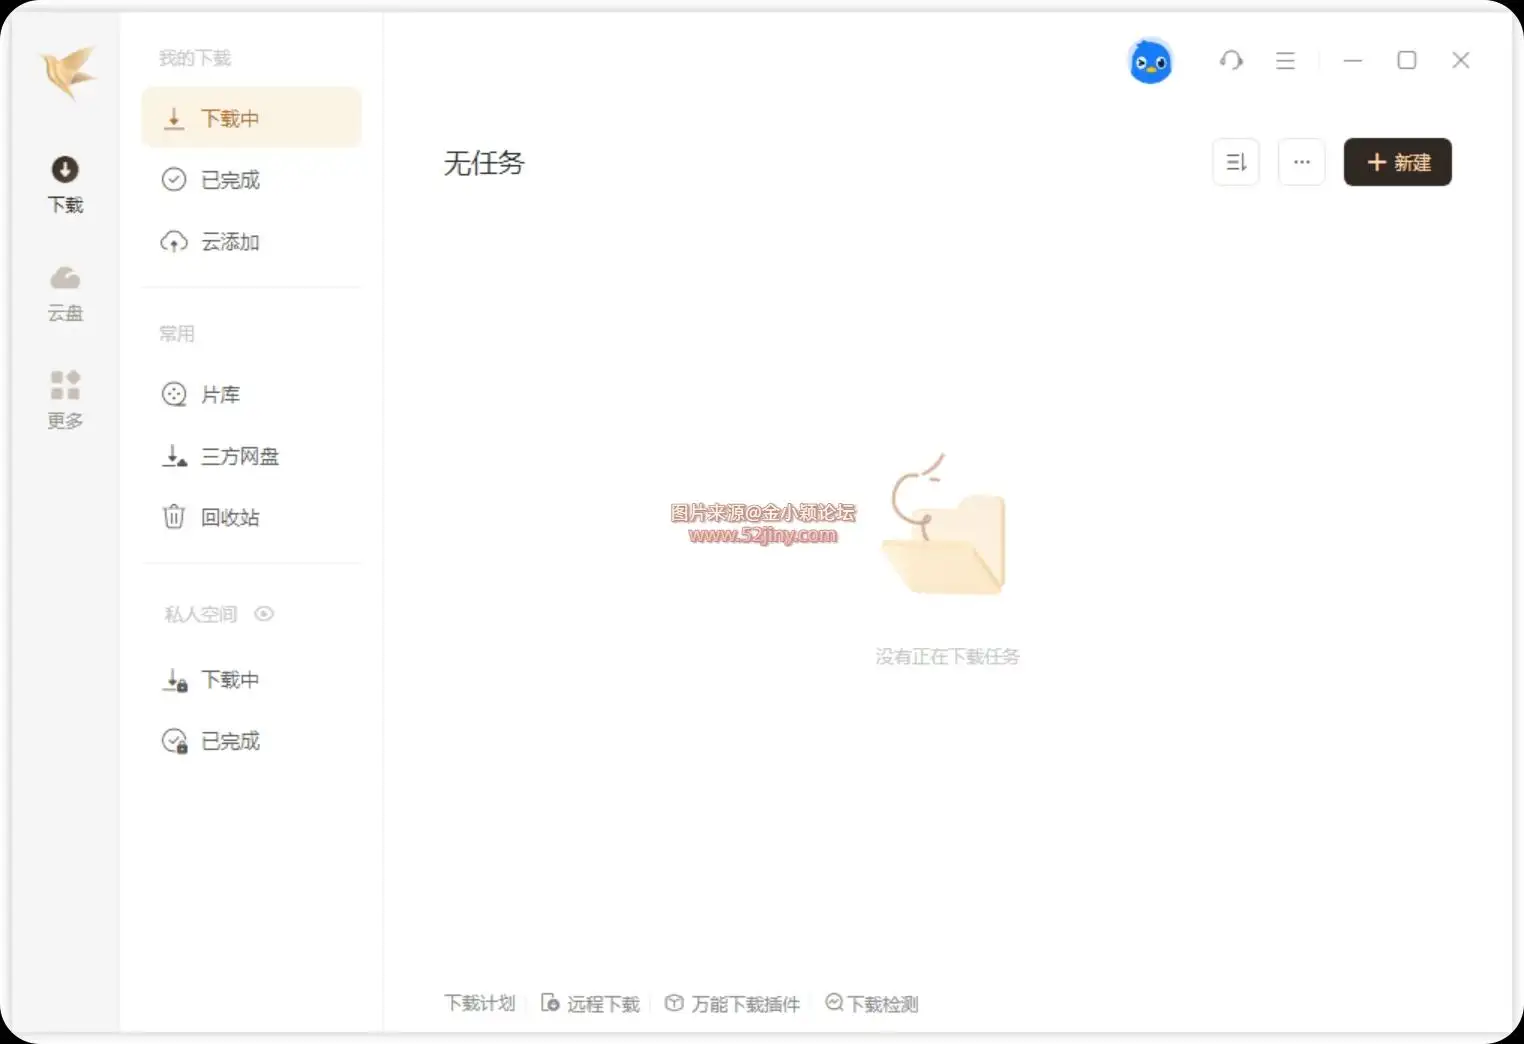Open private space 下载中 list
1524x1044 pixels.
coord(230,680)
